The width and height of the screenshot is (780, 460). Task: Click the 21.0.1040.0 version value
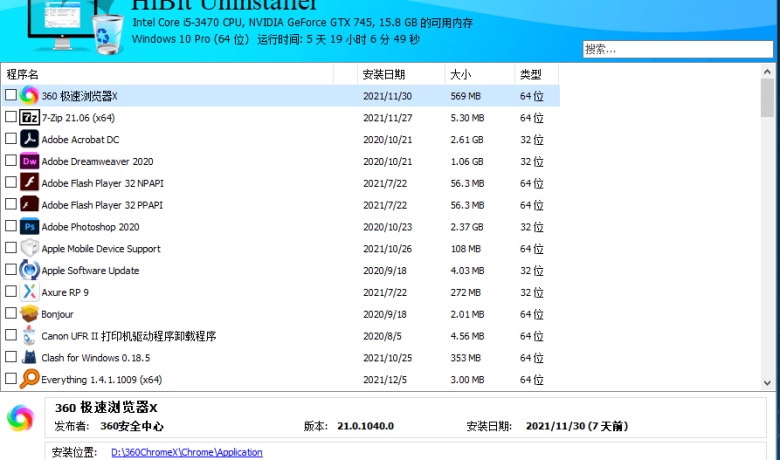coord(366,426)
